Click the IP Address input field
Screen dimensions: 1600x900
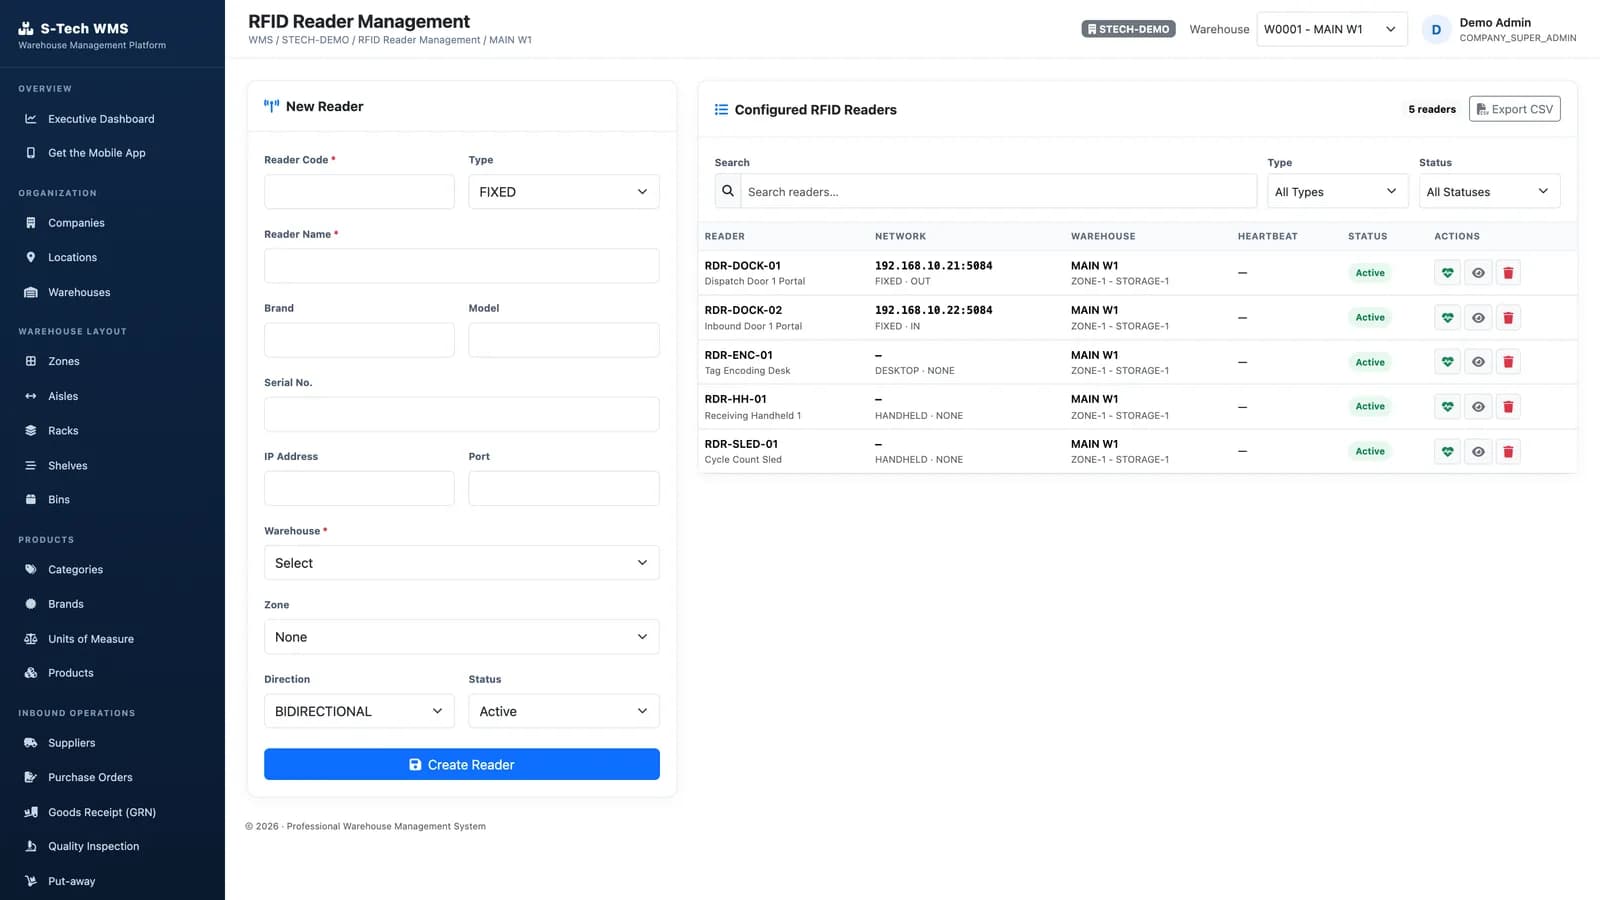click(x=359, y=488)
